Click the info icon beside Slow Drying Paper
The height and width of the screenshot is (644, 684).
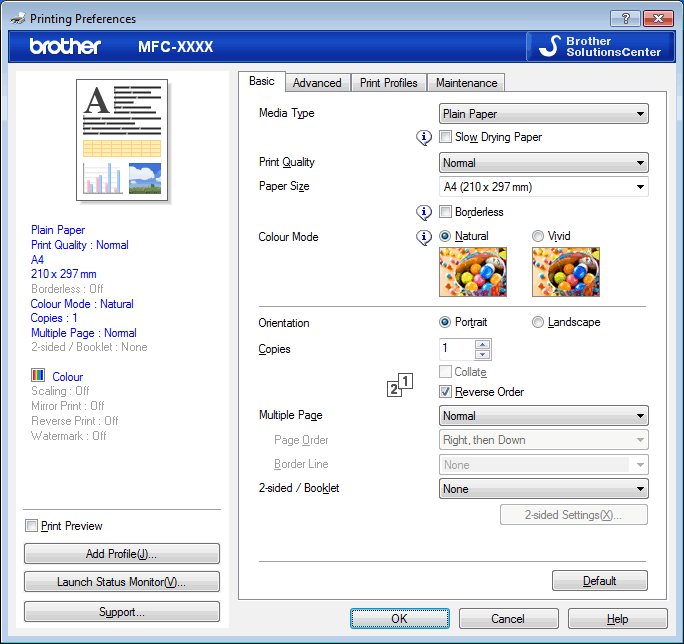coord(424,137)
